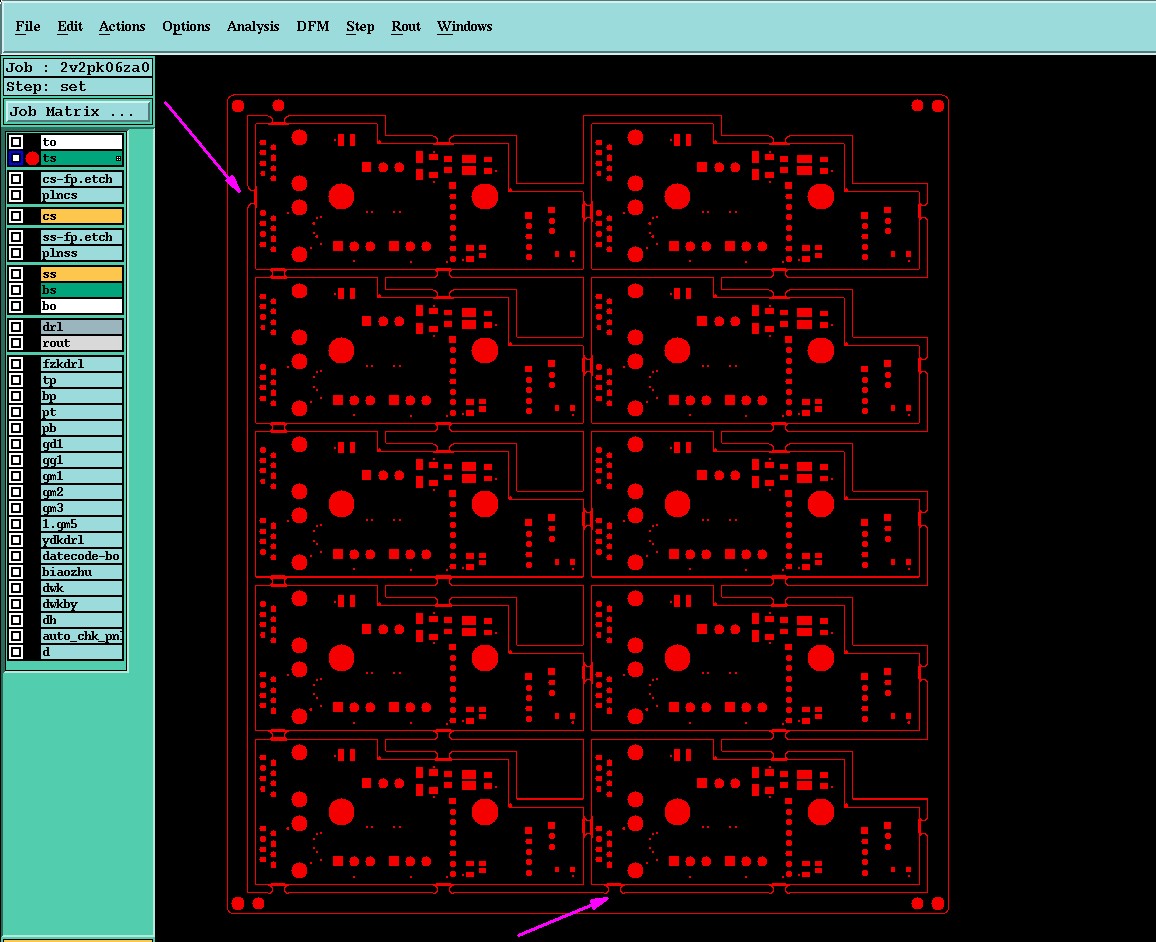Toggle checkbox for datecode-bo layer
The width and height of the screenshot is (1156, 942).
[x=16, y=556]
